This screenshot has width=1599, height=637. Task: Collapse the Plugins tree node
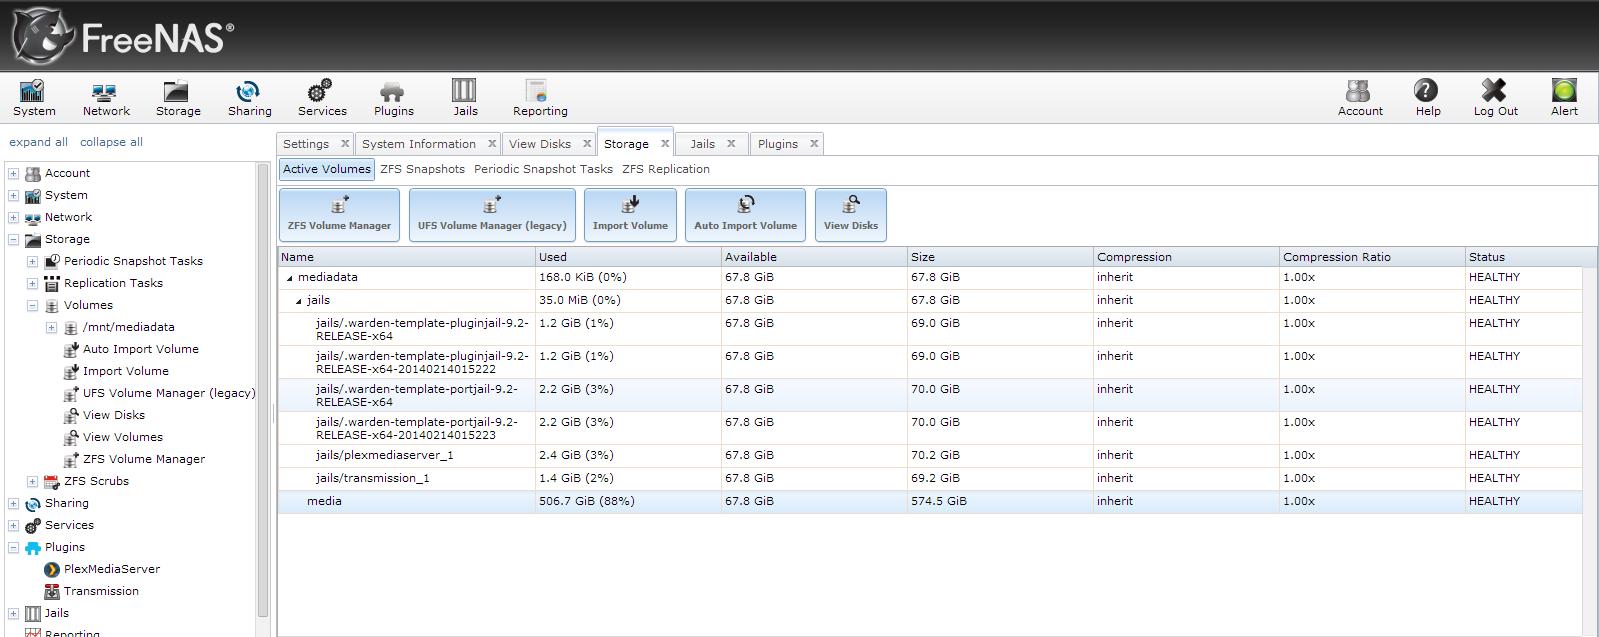click(13, 547)
